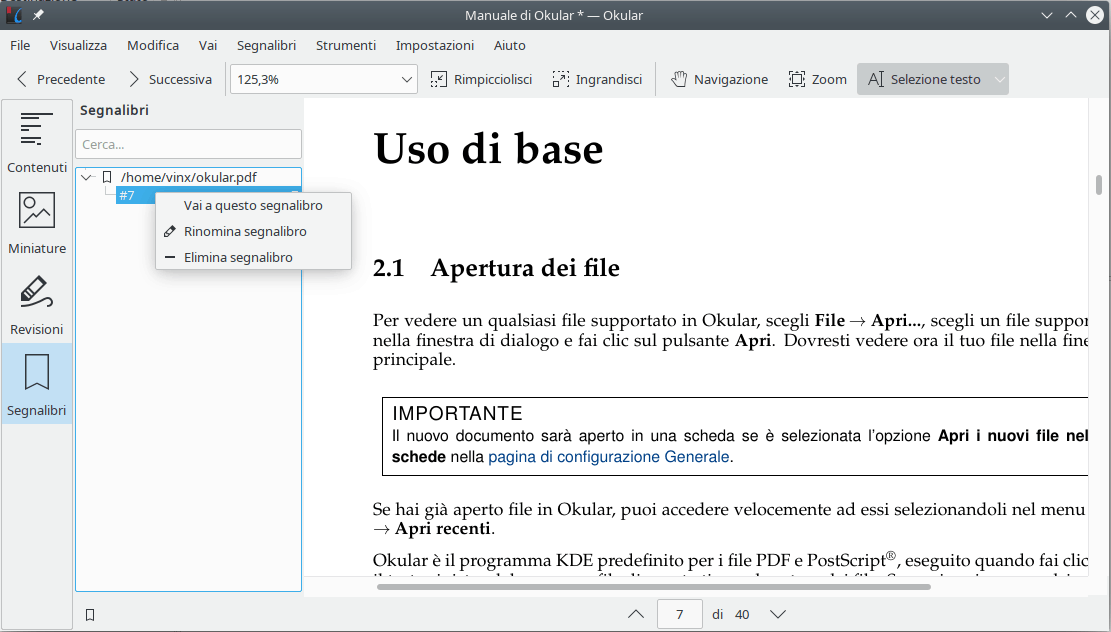Image resolution: width=1111 pixels, height=632 pixels.
Task: Open the Strumenti menu
Action: tap(346, 45)
